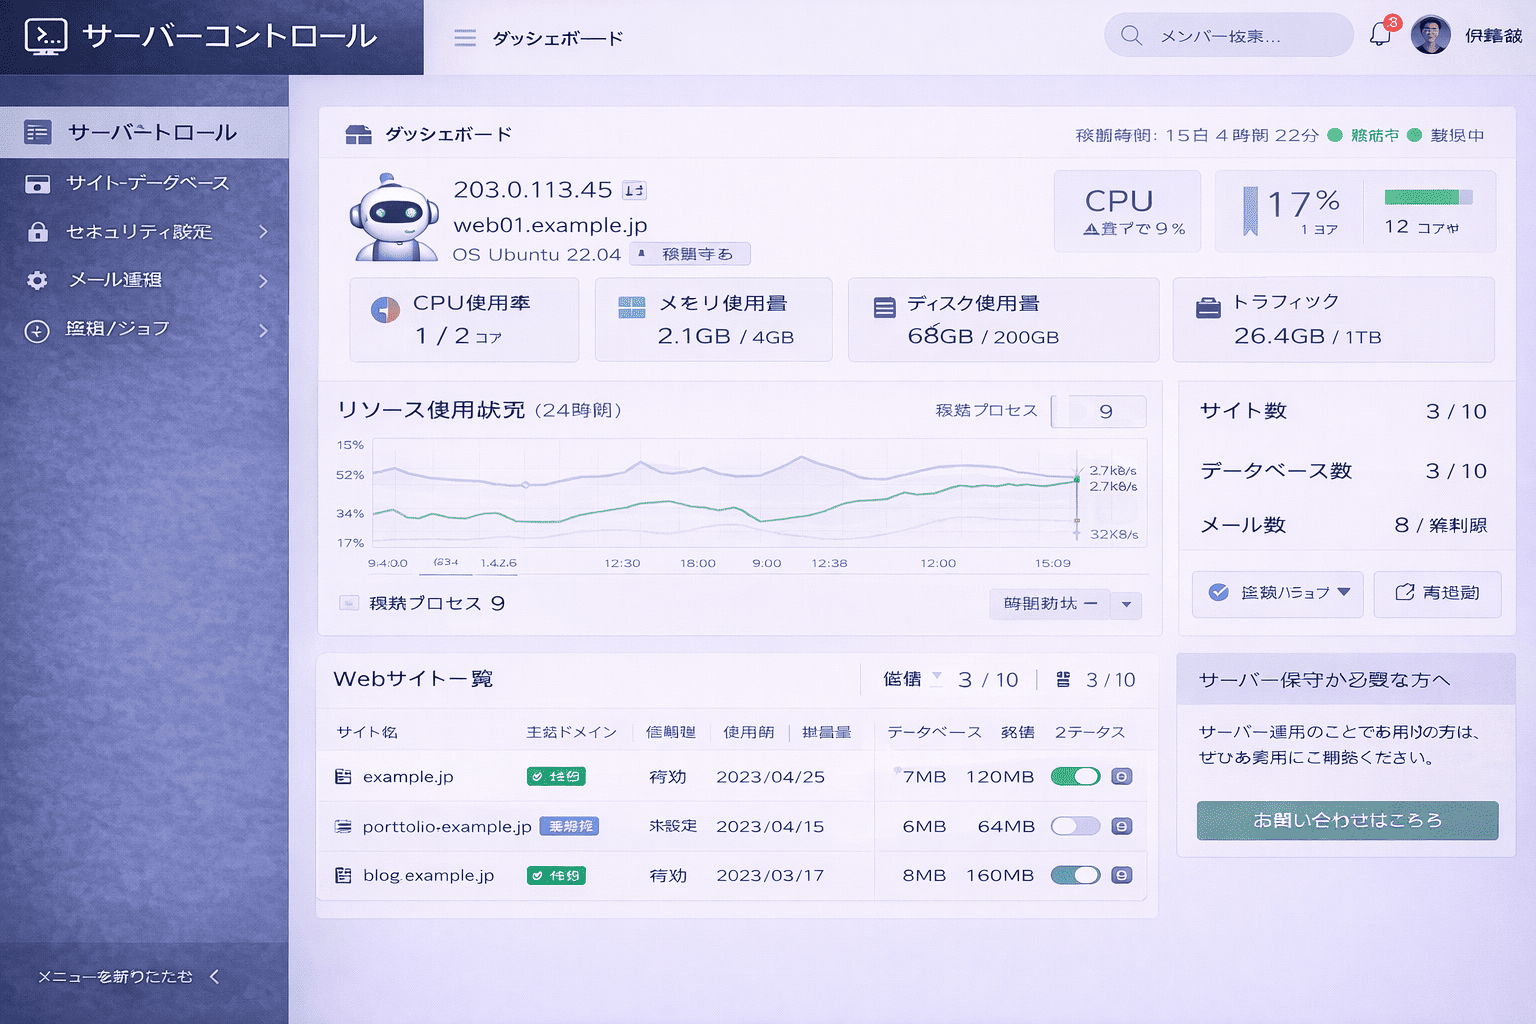Click the member search input field
1536x1024 pixels.
(1240, 36)
